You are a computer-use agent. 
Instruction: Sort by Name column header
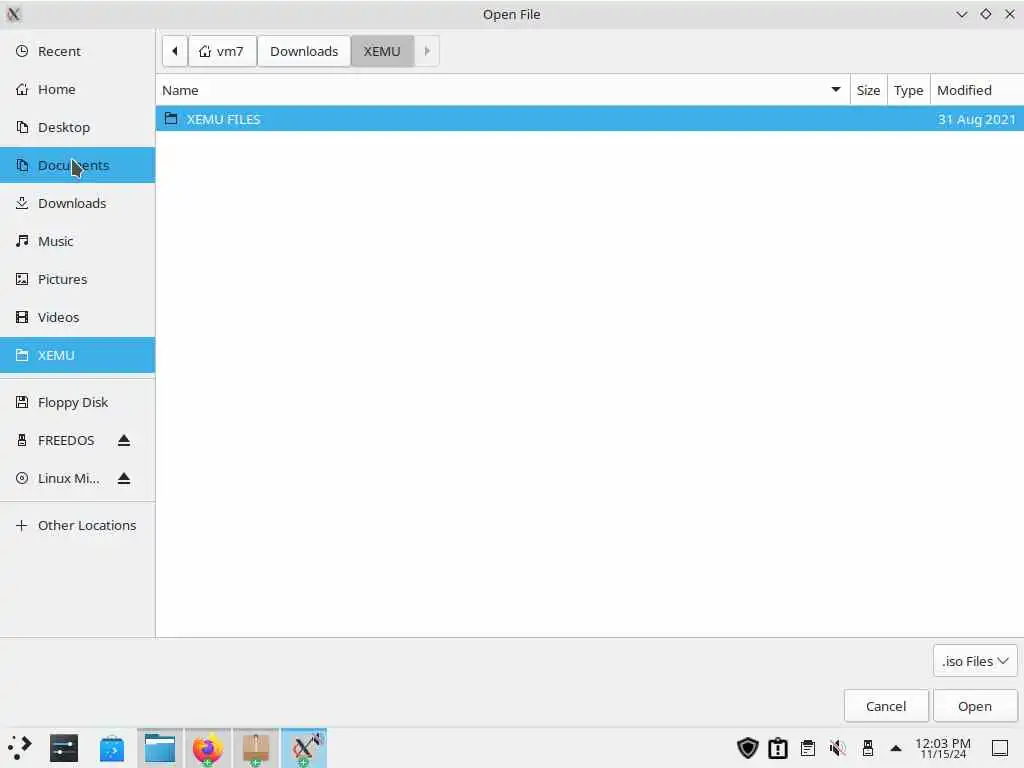[502, 90]
